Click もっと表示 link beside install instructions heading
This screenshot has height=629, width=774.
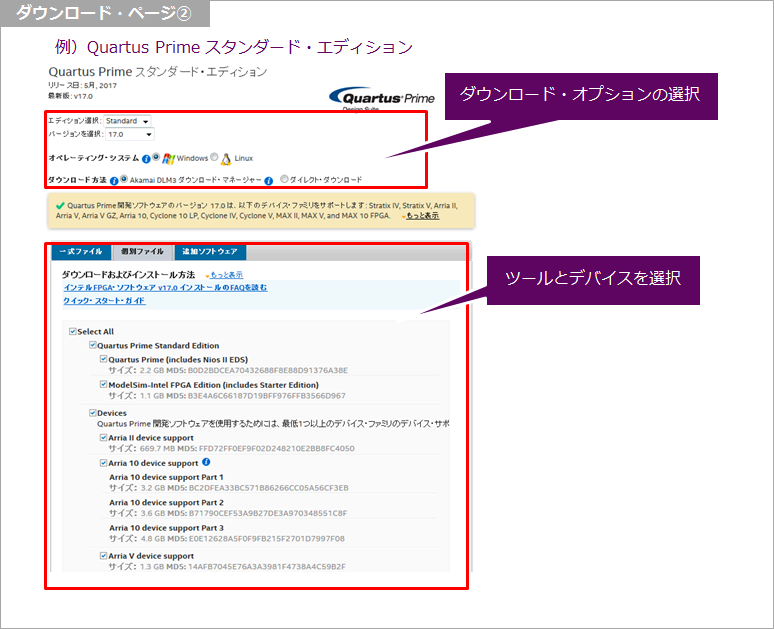click(227, 275)
